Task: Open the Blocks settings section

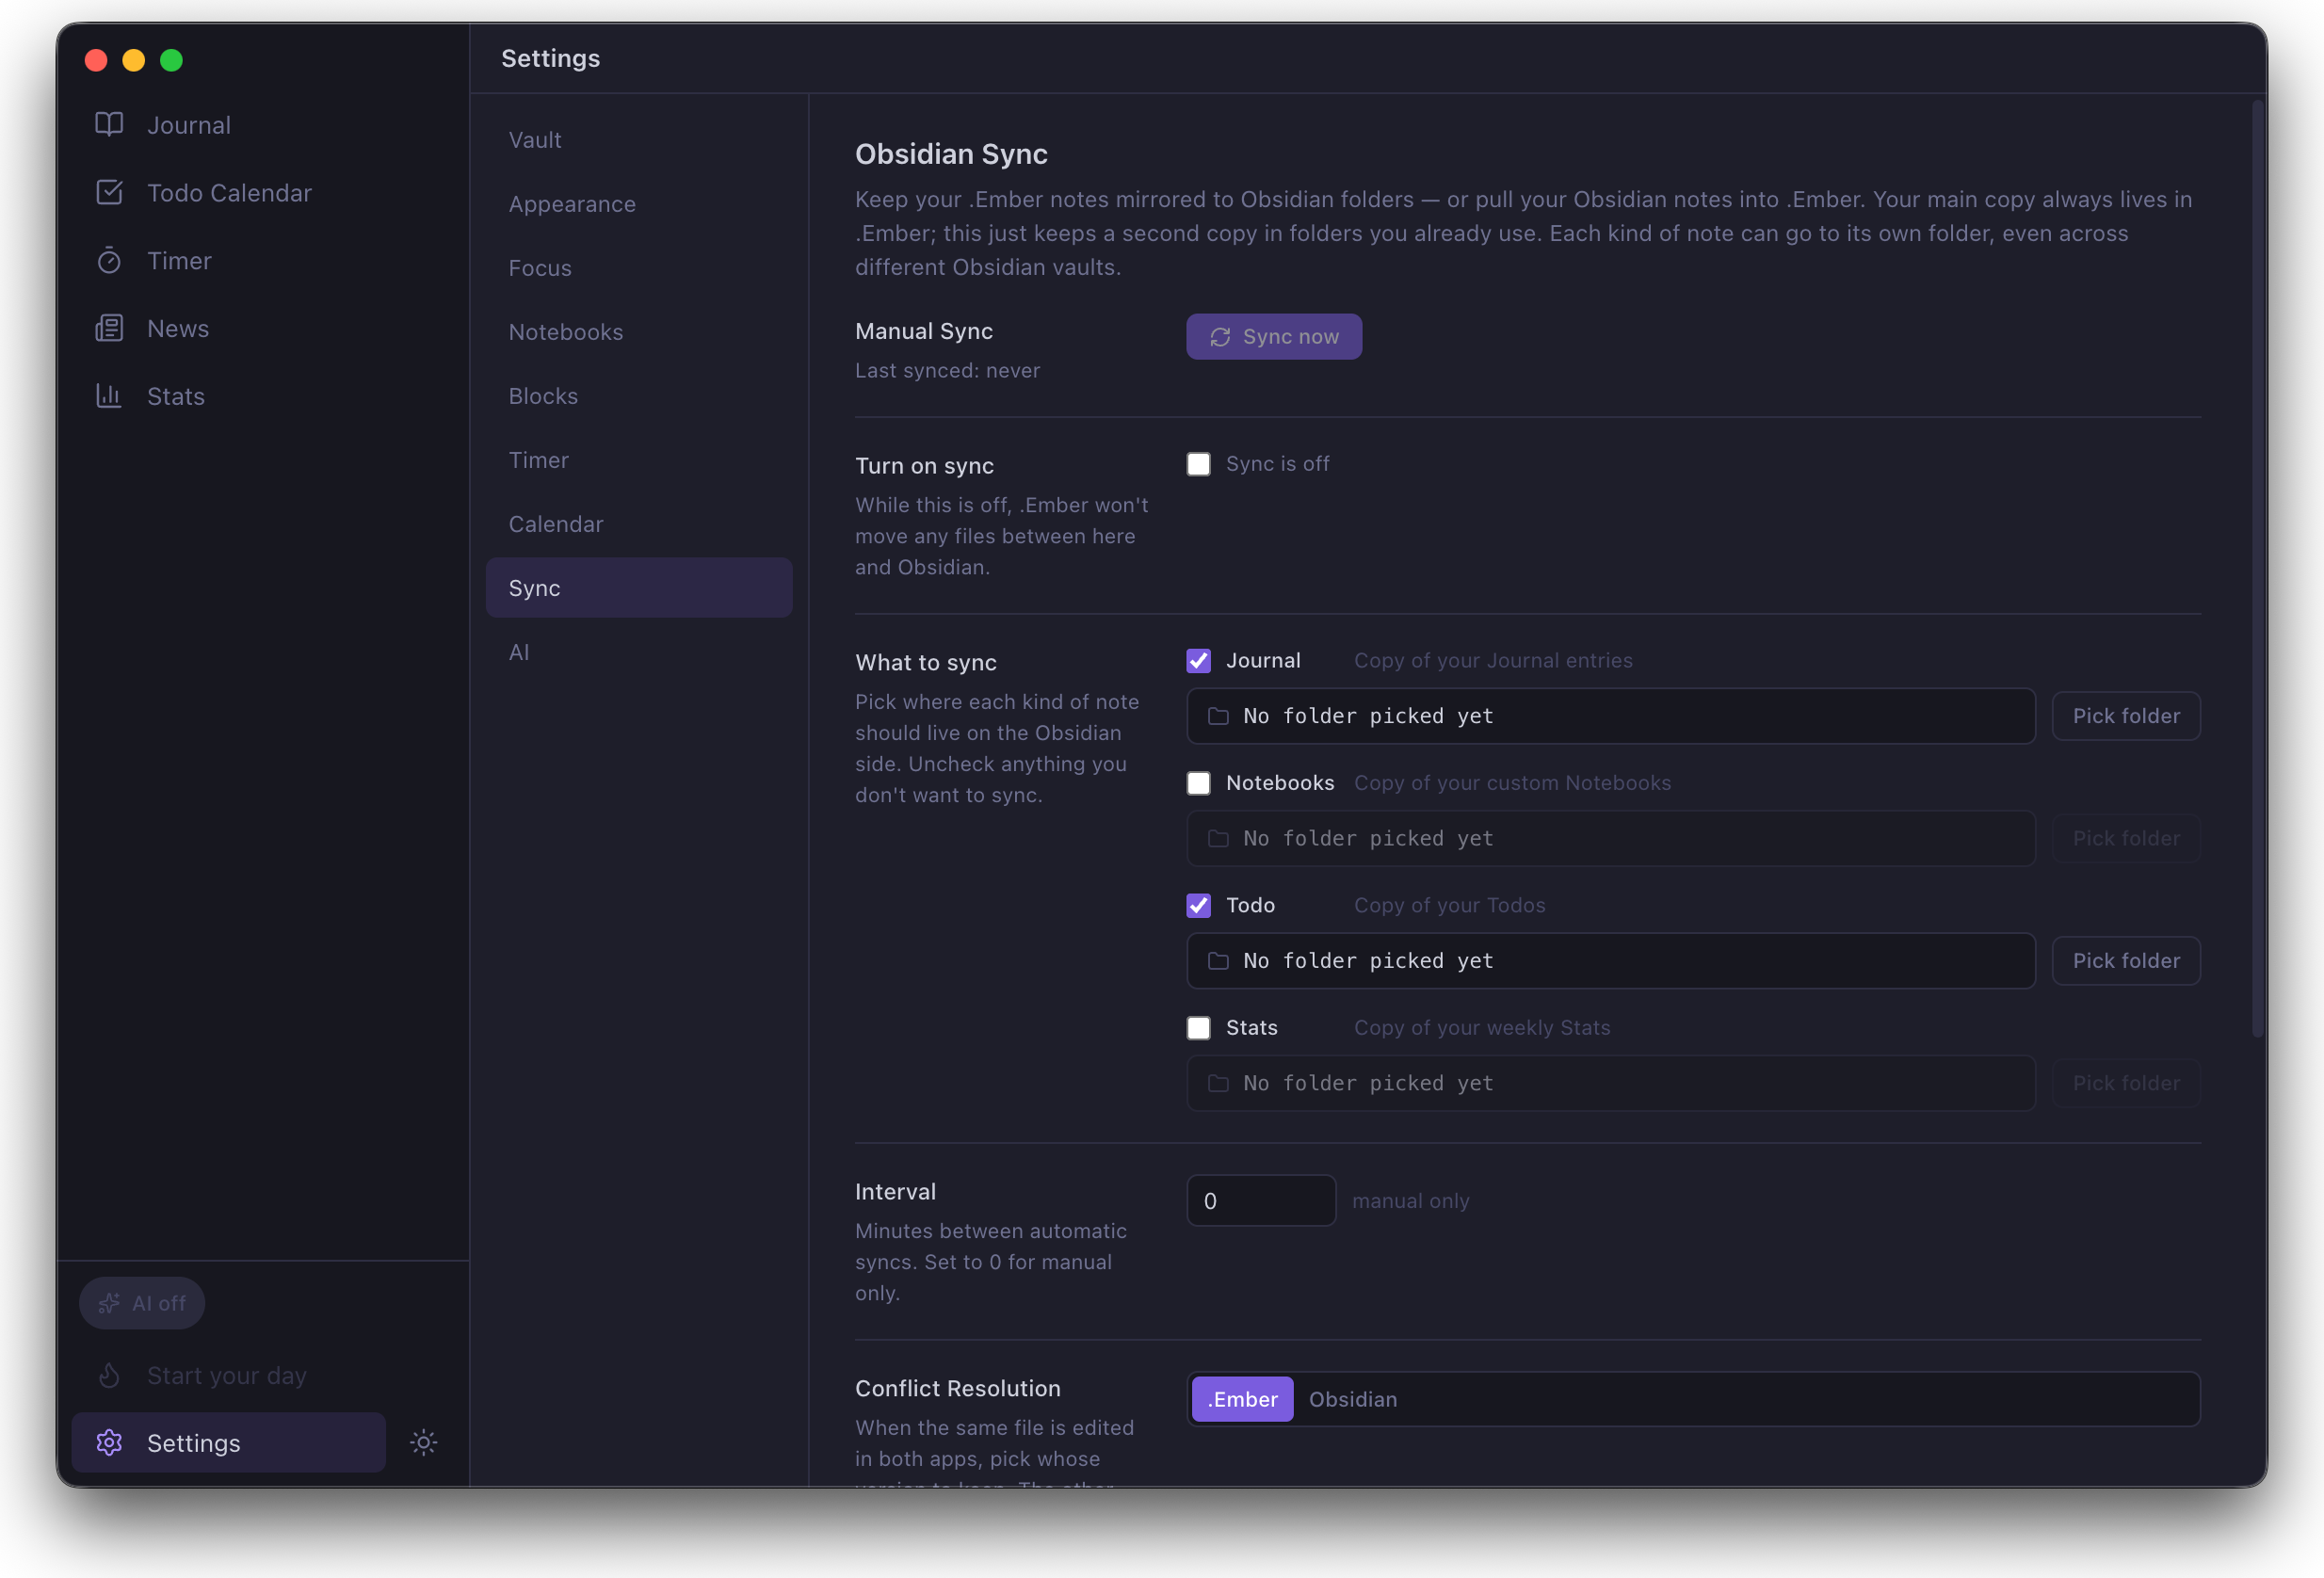Action: point(639,396)
